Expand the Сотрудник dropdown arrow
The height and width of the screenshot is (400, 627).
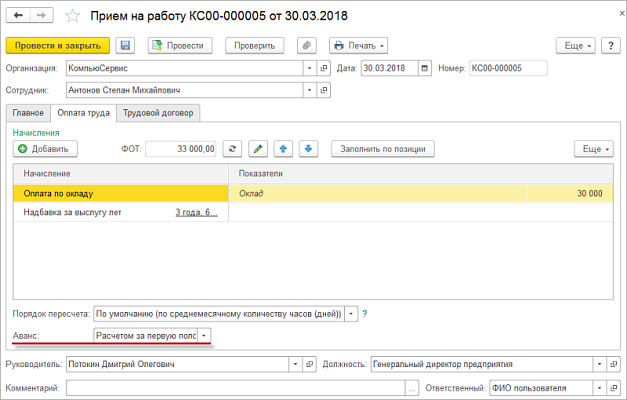[x=308, y=90]
